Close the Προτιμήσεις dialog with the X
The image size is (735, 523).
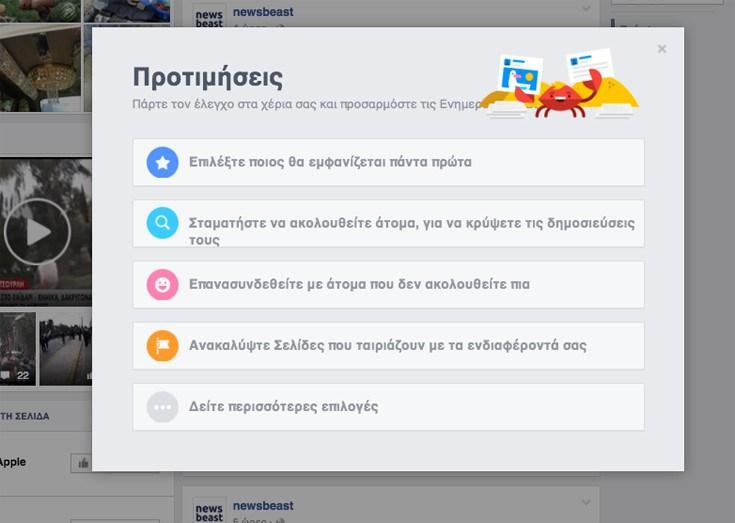(x=662, y=49)
